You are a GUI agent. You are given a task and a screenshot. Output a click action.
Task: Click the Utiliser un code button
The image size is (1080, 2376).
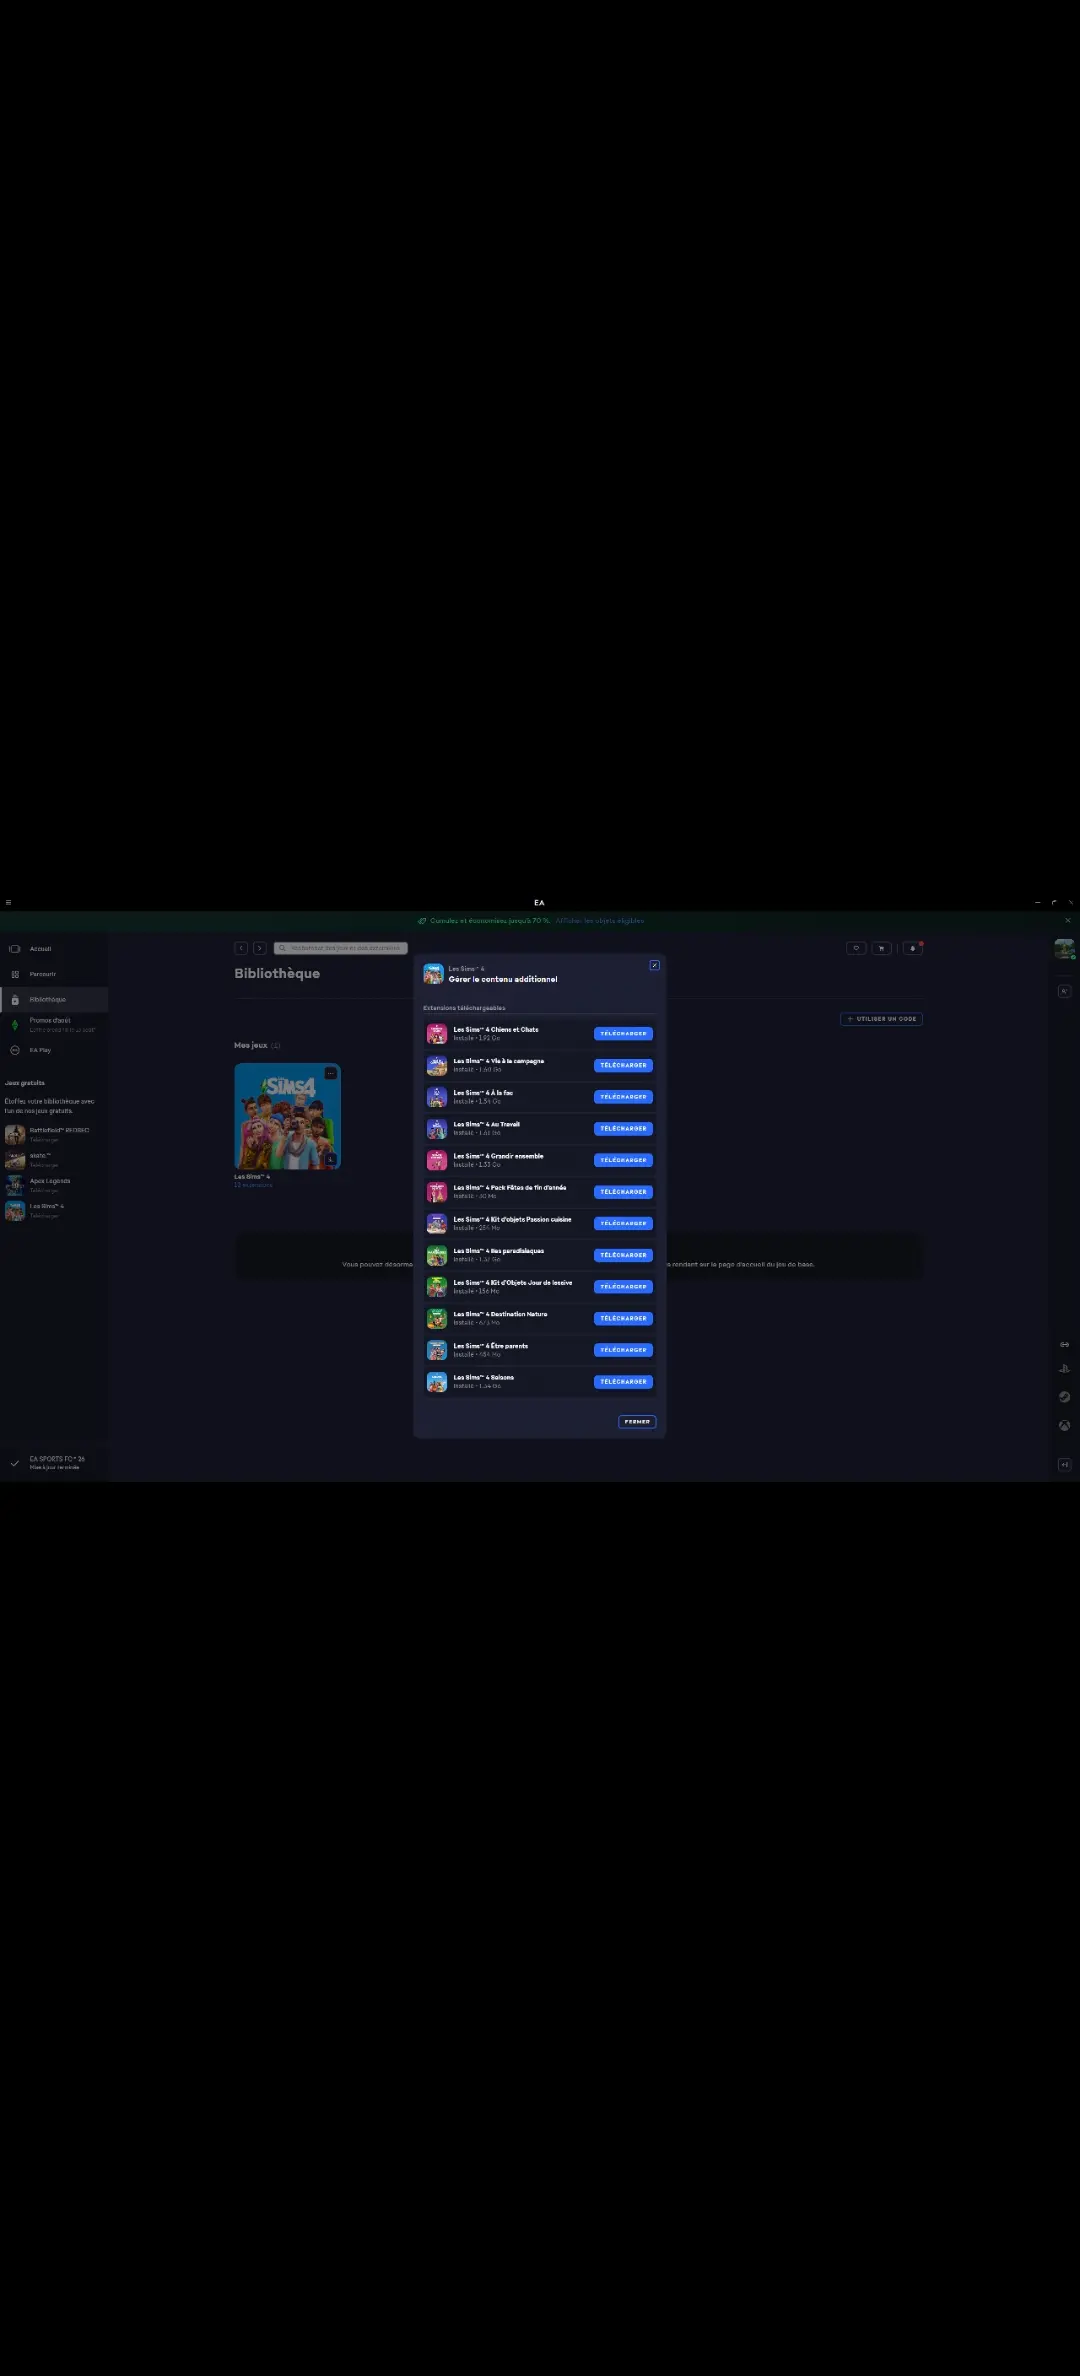point(881,1019)
